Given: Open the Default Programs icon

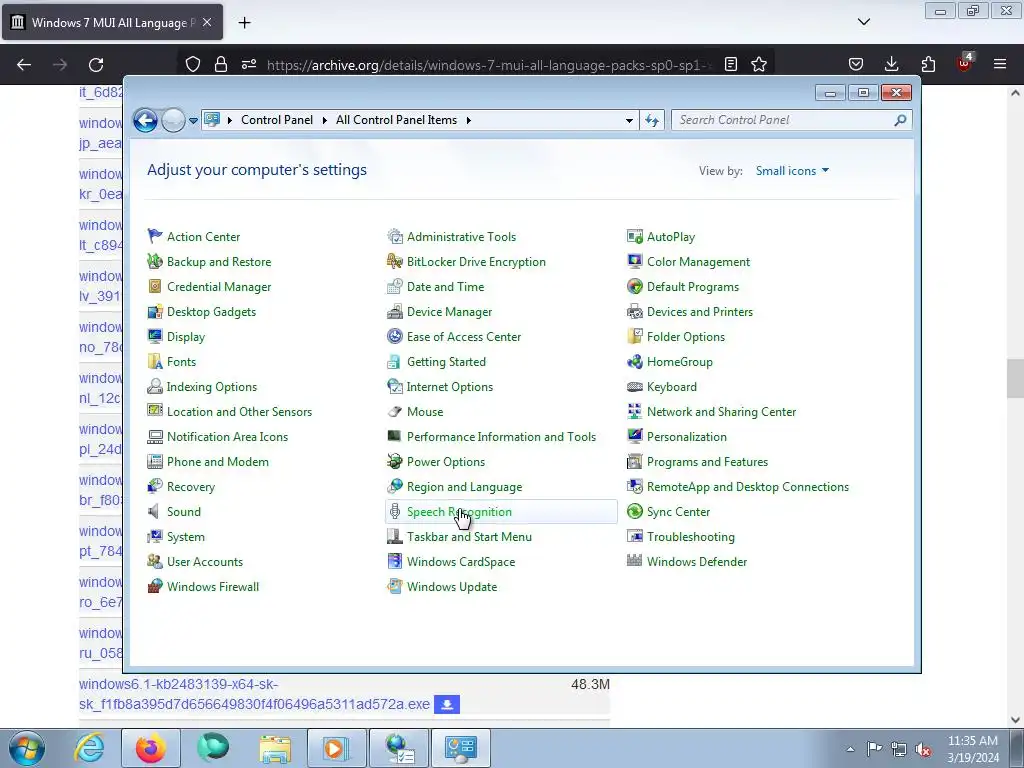Looking at the screenshot, I should point(635,287).
